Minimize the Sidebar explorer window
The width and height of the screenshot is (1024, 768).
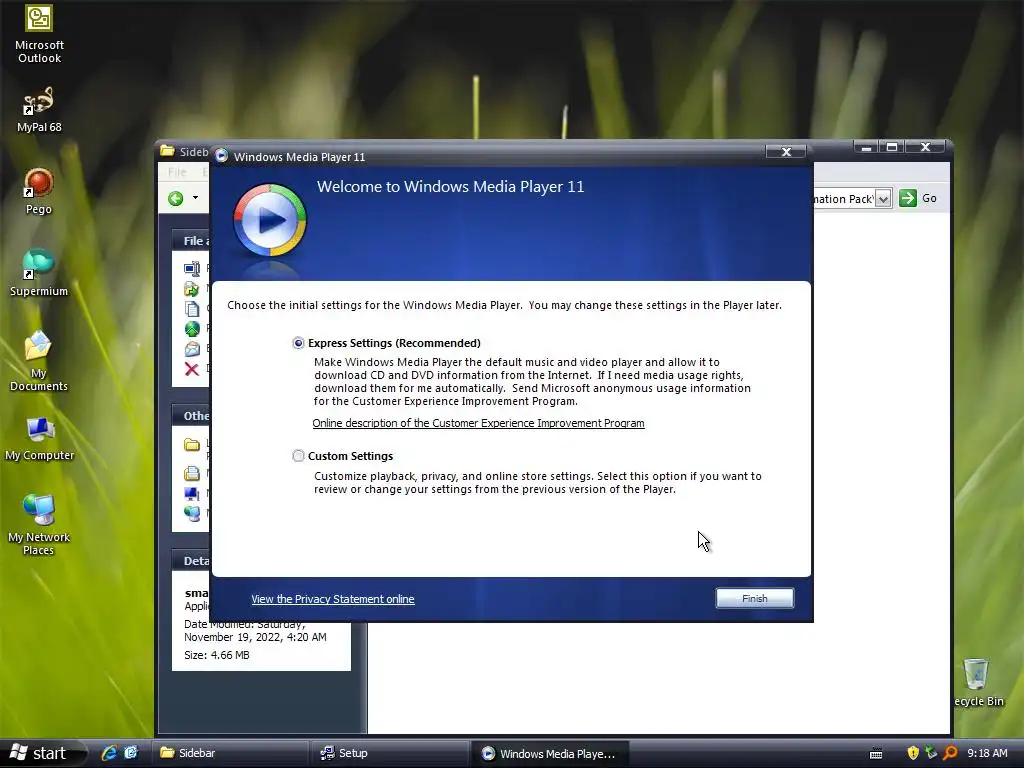coord(866,147)
